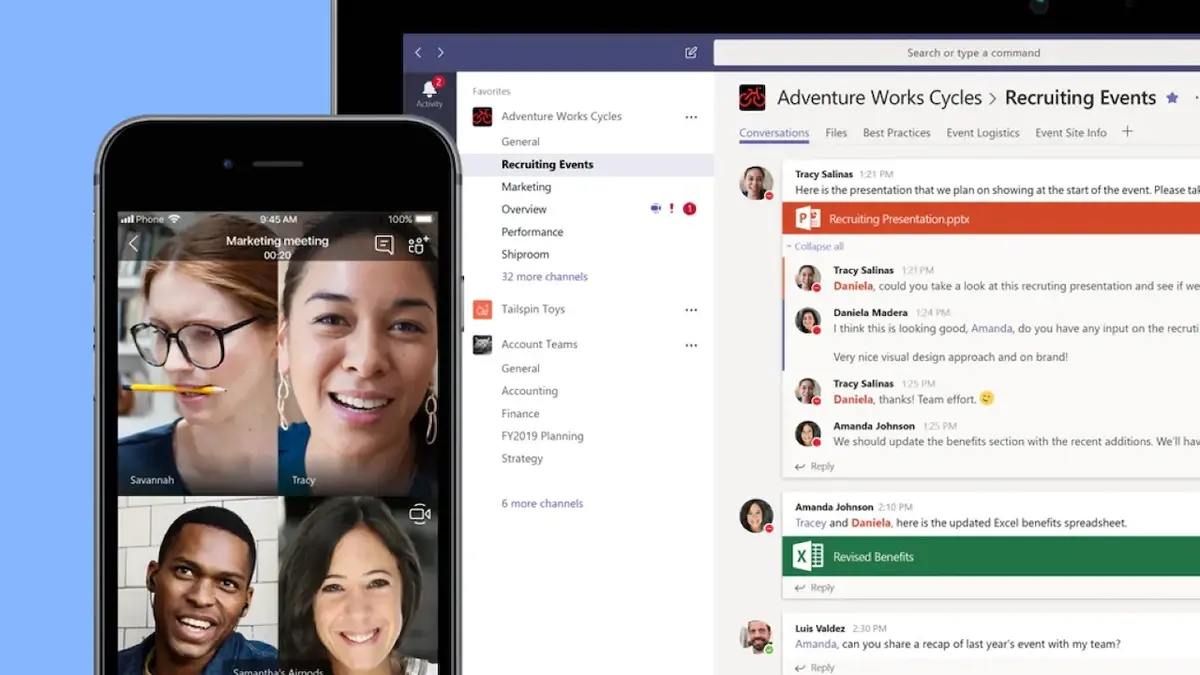Open the FY2019 Planning channel

542,436
